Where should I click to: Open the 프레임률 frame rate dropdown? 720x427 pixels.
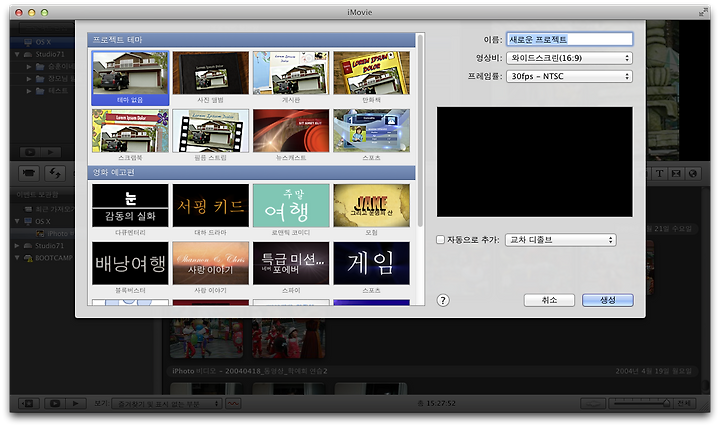tap(569, 76)
